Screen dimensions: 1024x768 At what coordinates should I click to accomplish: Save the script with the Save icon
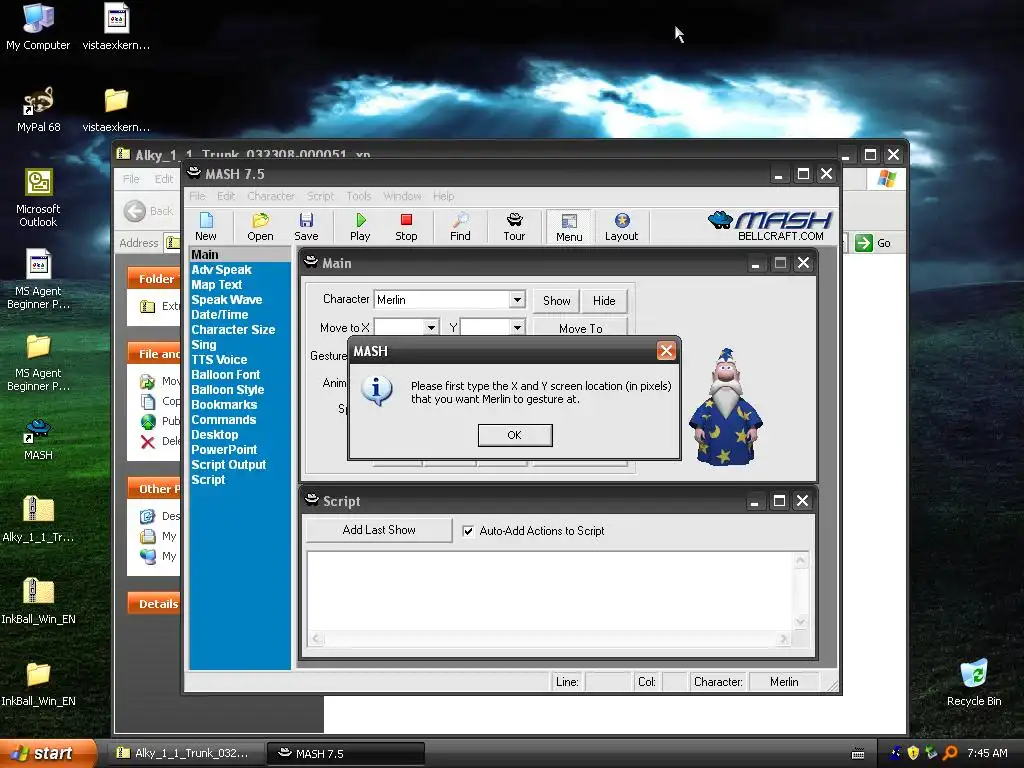pyautogui.click(x=306, y=227)
